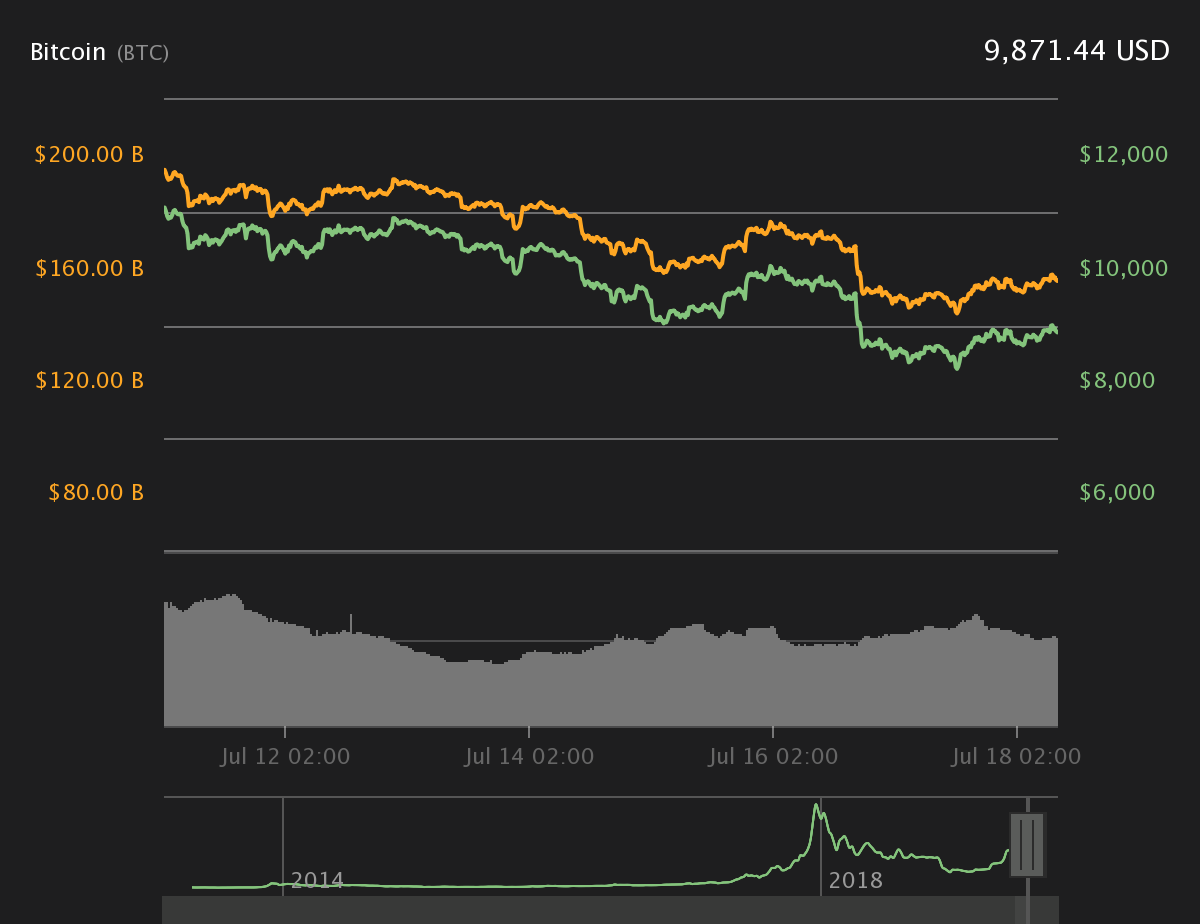
Task: Click the Jul 12 02:00 date label
Action: coord(285,756)
